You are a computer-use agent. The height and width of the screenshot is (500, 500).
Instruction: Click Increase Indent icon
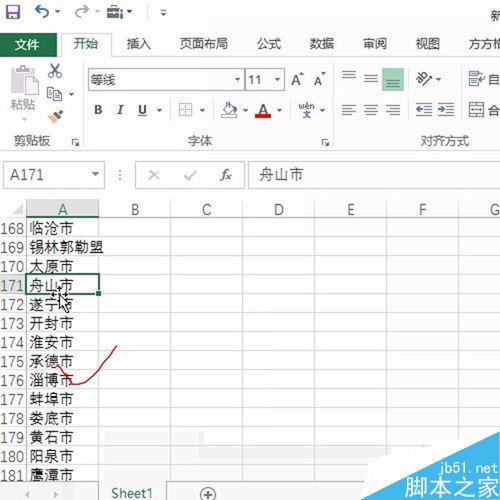pos(446,110)
